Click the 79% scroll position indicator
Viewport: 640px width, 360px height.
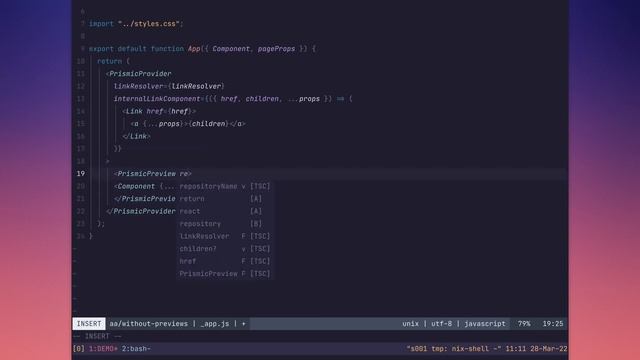pos(524,324)
